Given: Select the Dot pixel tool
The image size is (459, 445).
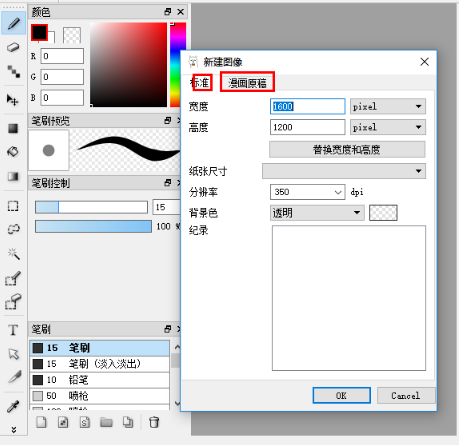Looking at the screenshot, I should 13,71.
